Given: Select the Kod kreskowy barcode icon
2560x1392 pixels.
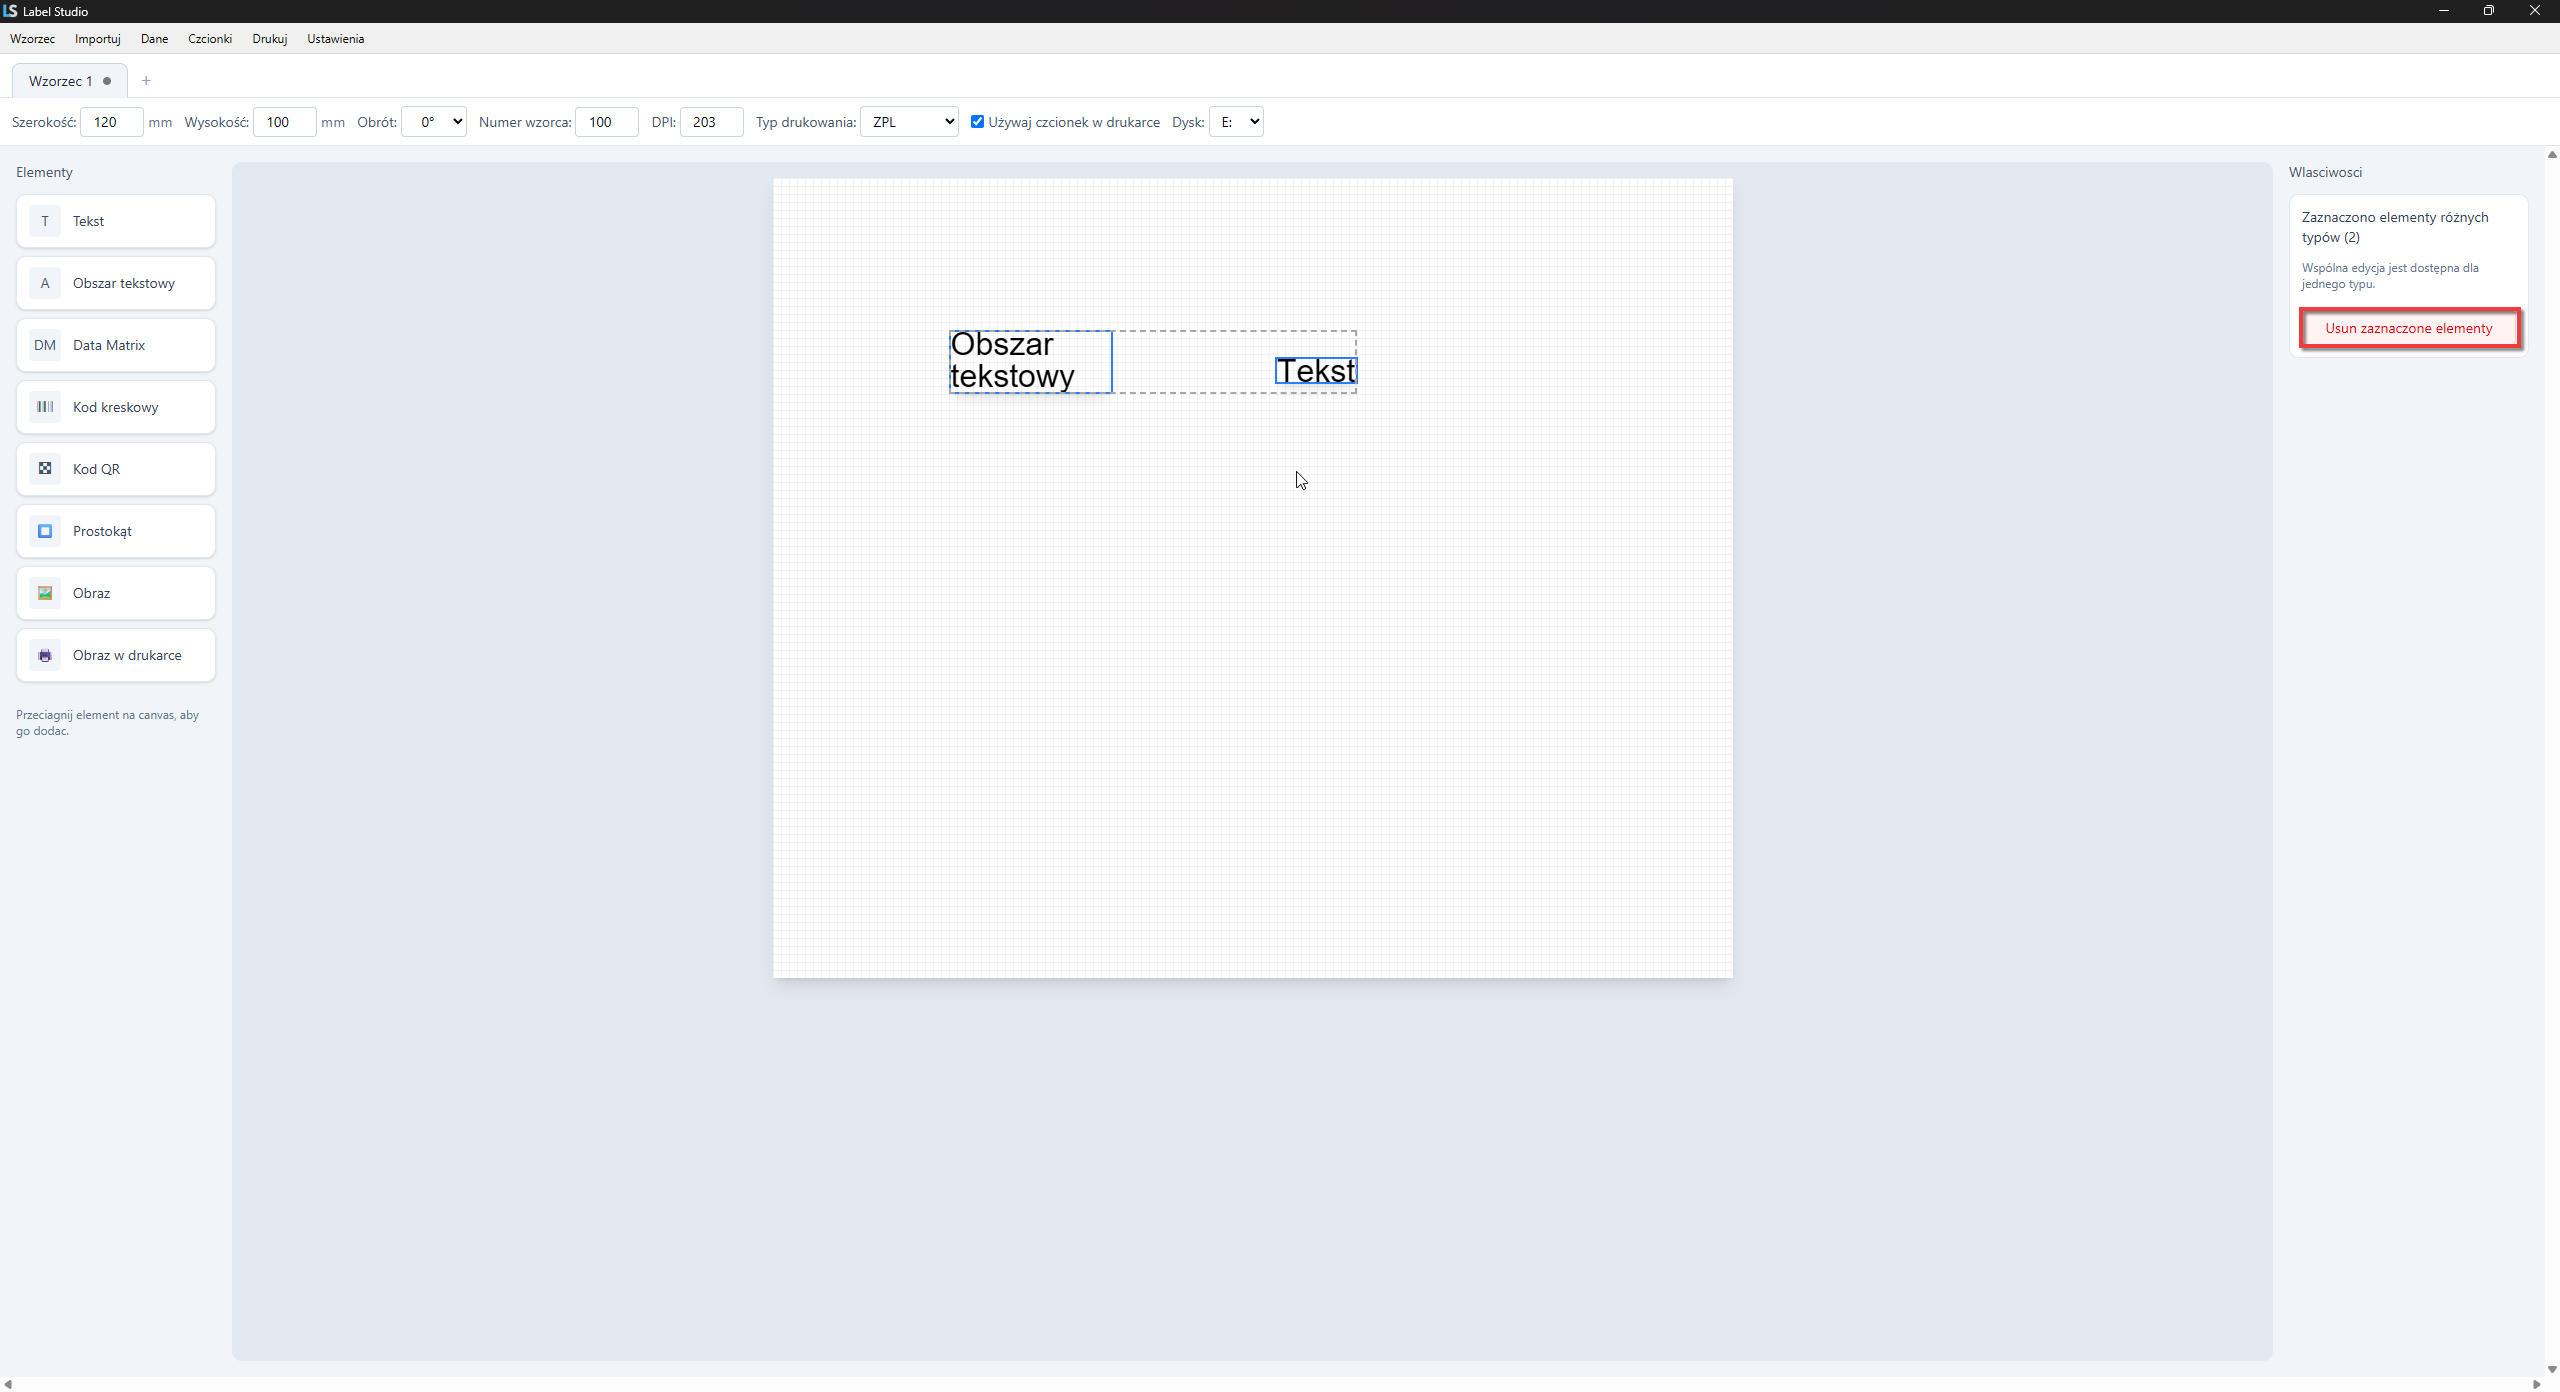Looking at the screenshot, I should (45, 407).
